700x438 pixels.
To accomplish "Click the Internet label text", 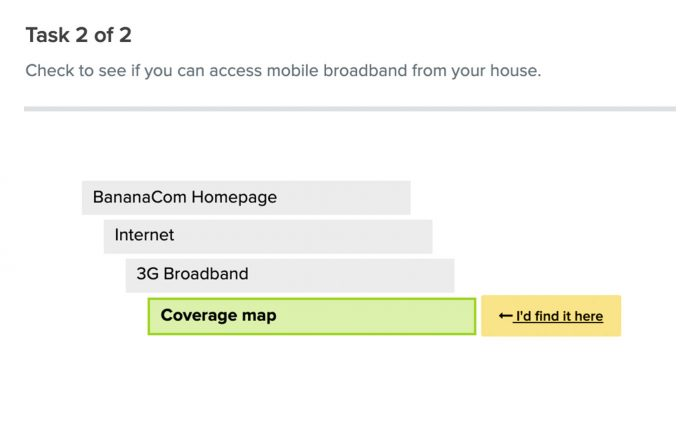I will coord(144,235).
